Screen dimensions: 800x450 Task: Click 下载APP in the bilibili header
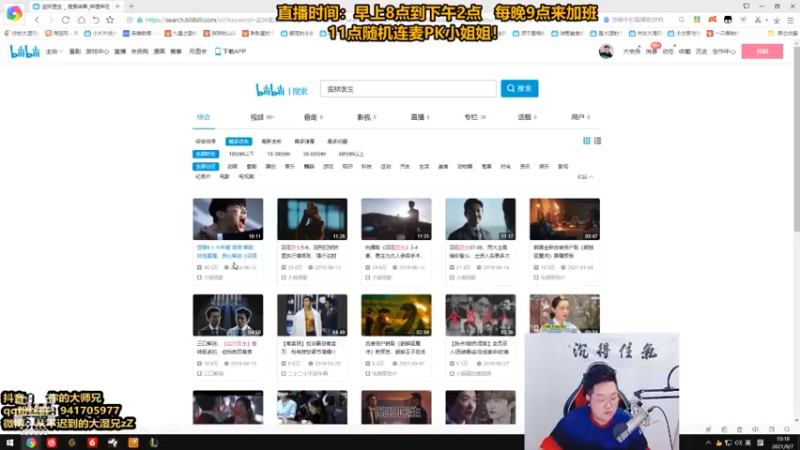point(230,52)
